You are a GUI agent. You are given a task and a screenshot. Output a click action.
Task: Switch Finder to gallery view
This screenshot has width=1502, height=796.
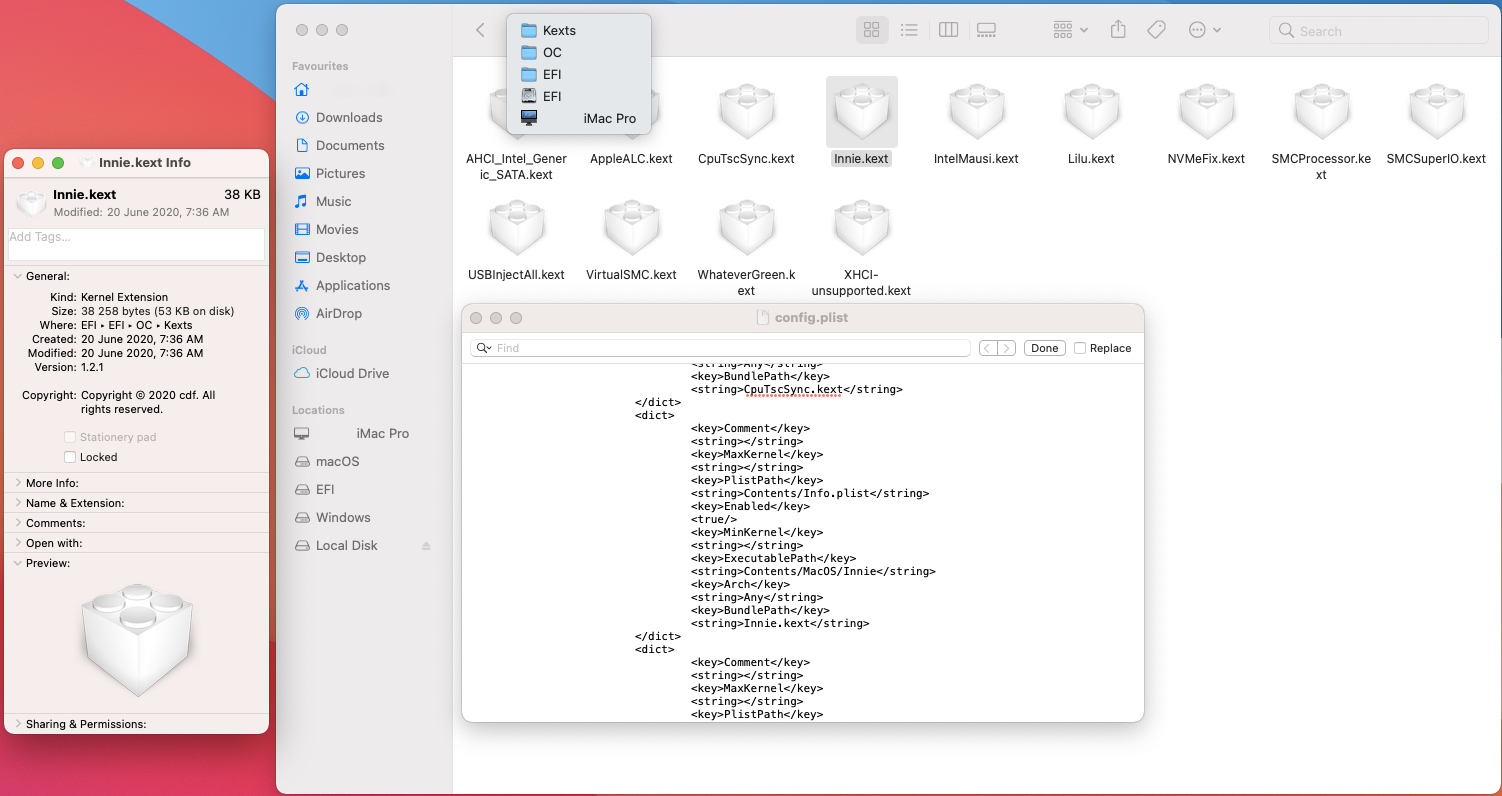coord(986,30)
